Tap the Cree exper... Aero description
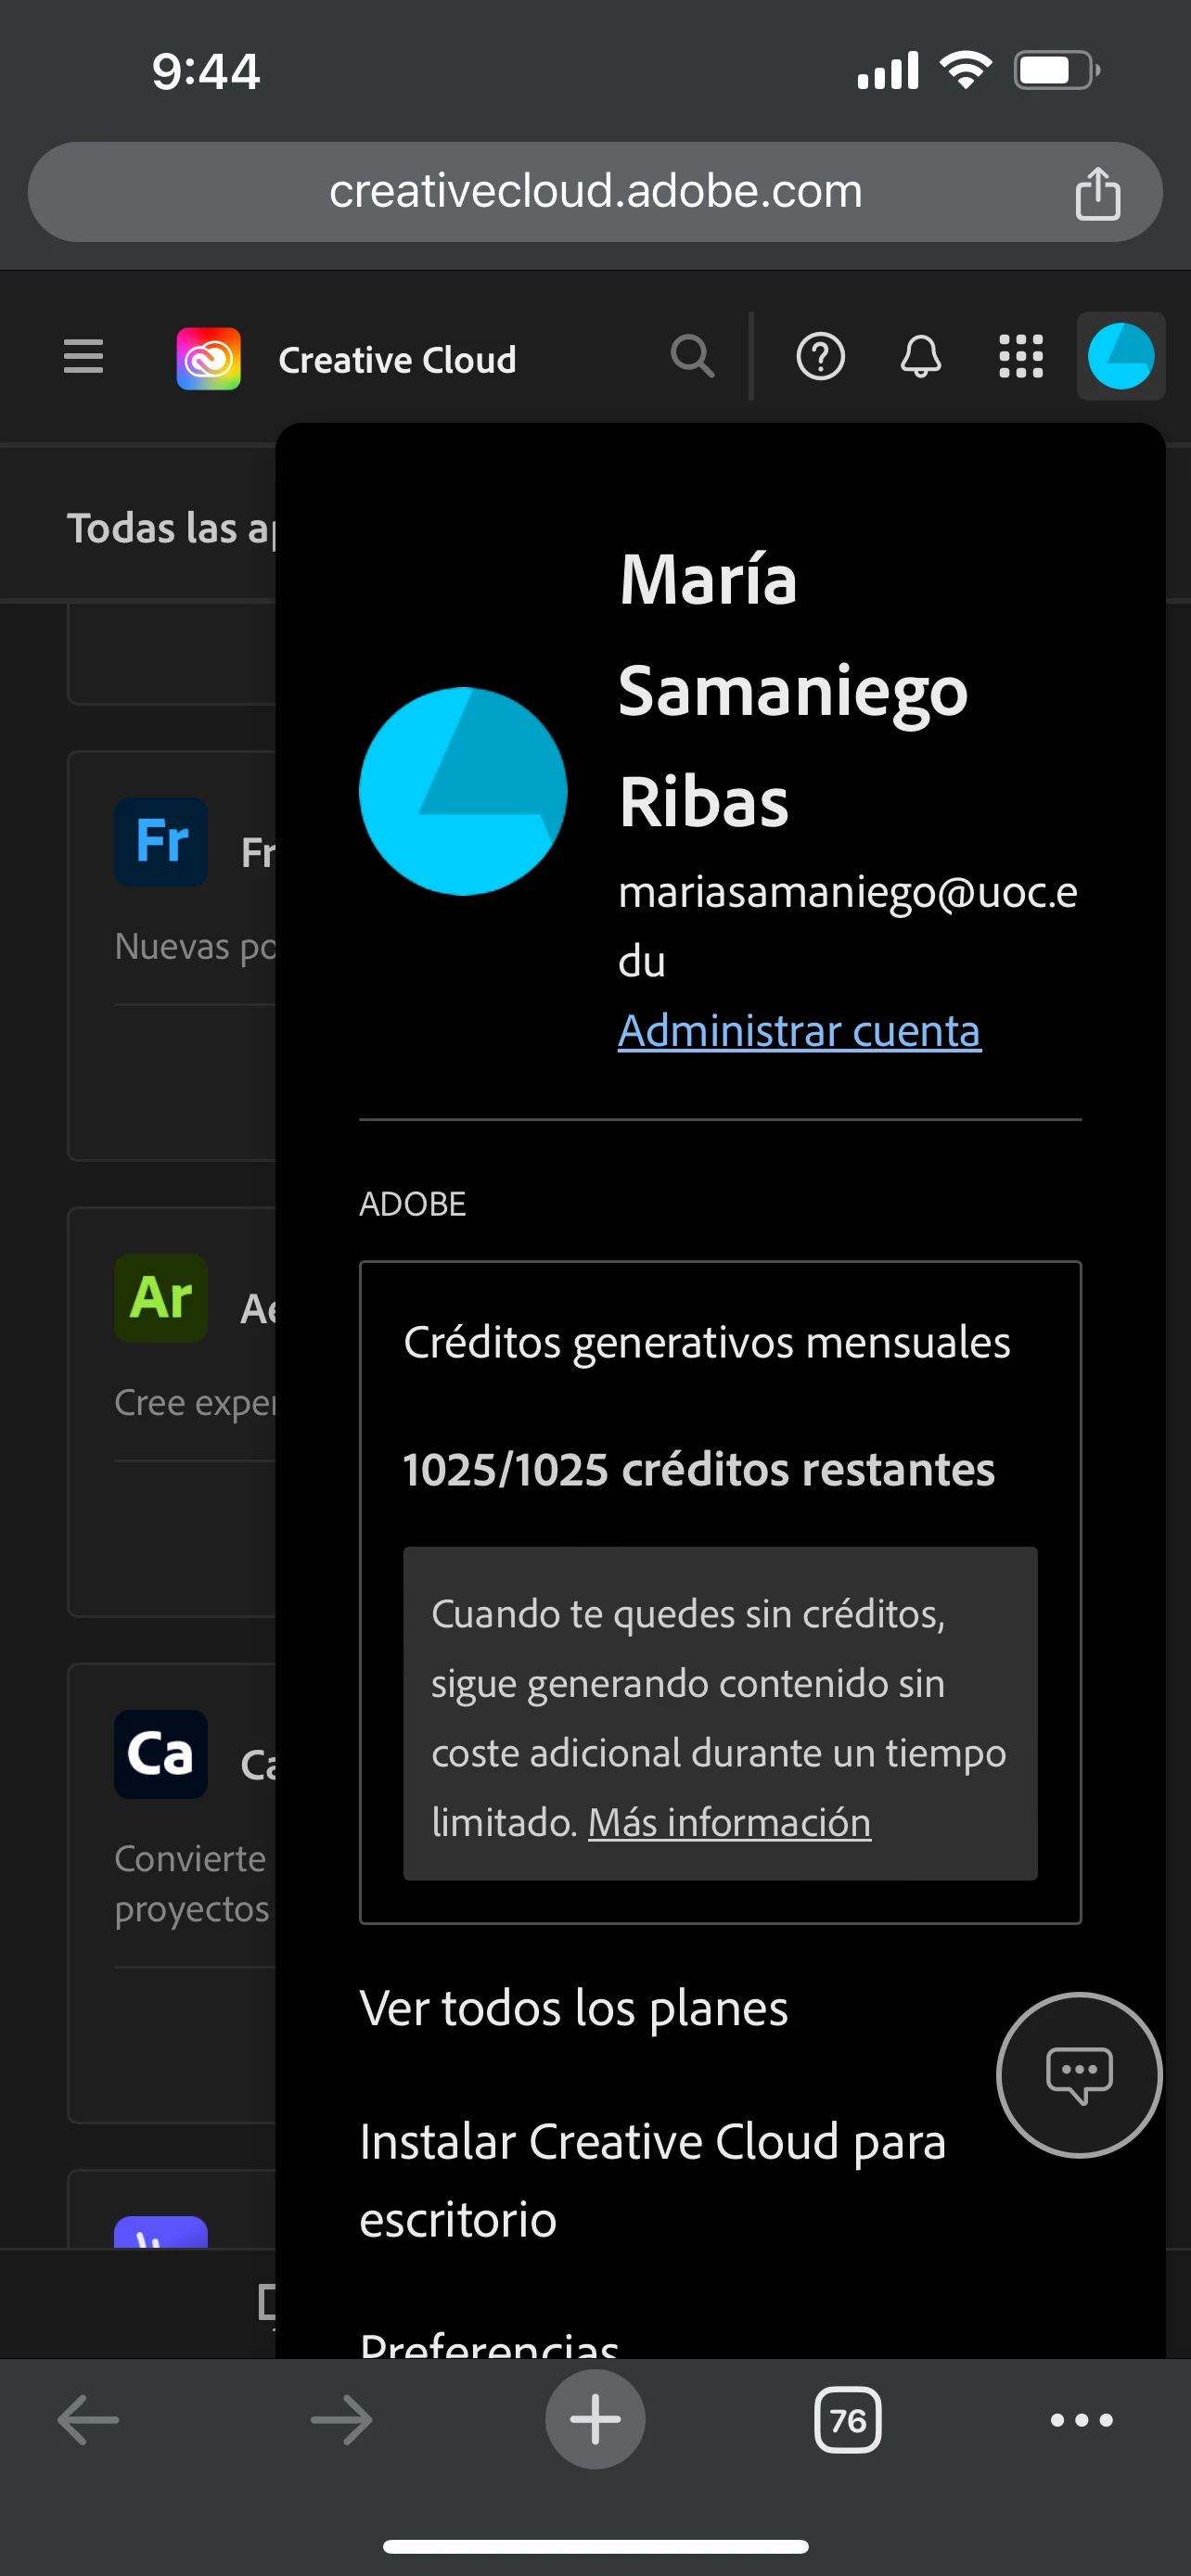1191x2576 pixels. [195, 1402]
